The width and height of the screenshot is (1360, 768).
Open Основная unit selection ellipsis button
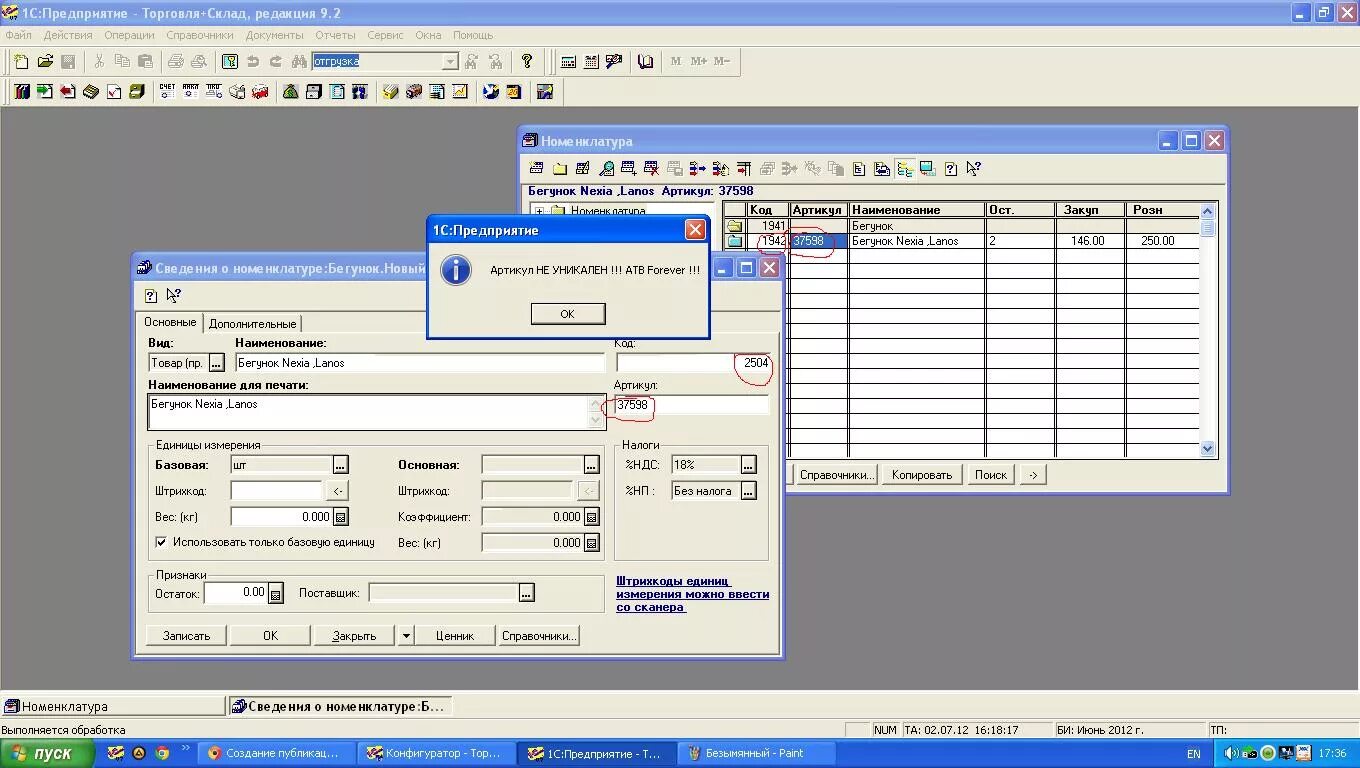[x=591, y=465]
